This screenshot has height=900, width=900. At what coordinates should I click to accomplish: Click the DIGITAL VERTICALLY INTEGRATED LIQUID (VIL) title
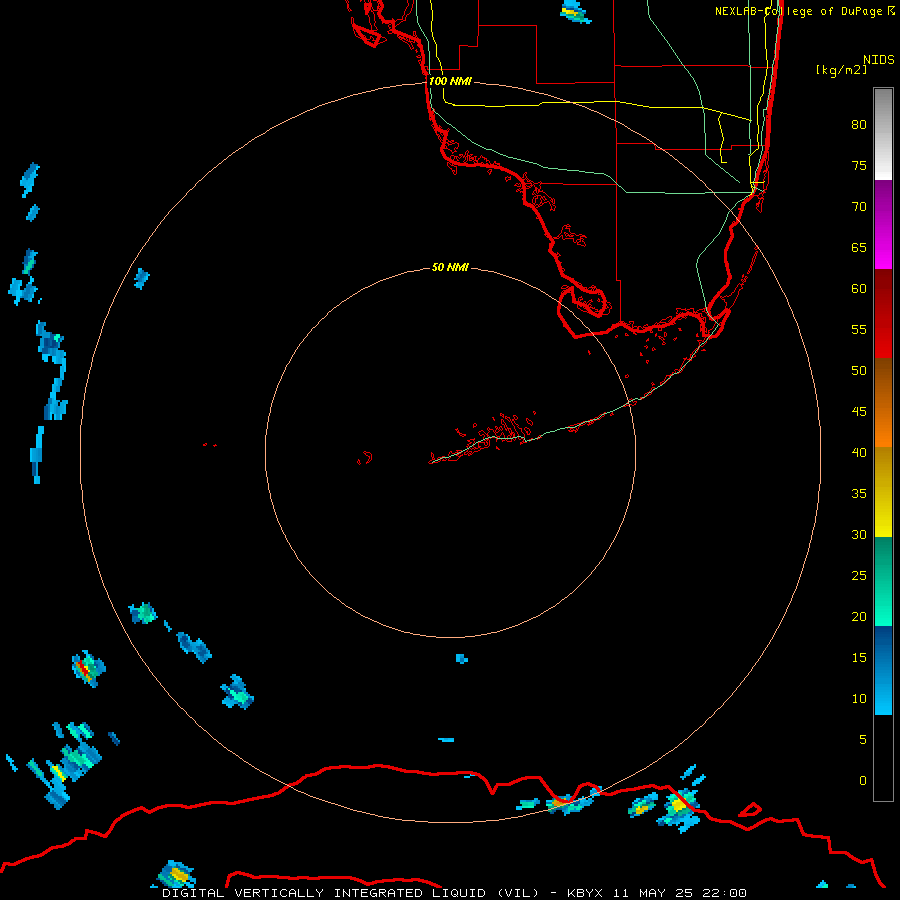(352, 893)
